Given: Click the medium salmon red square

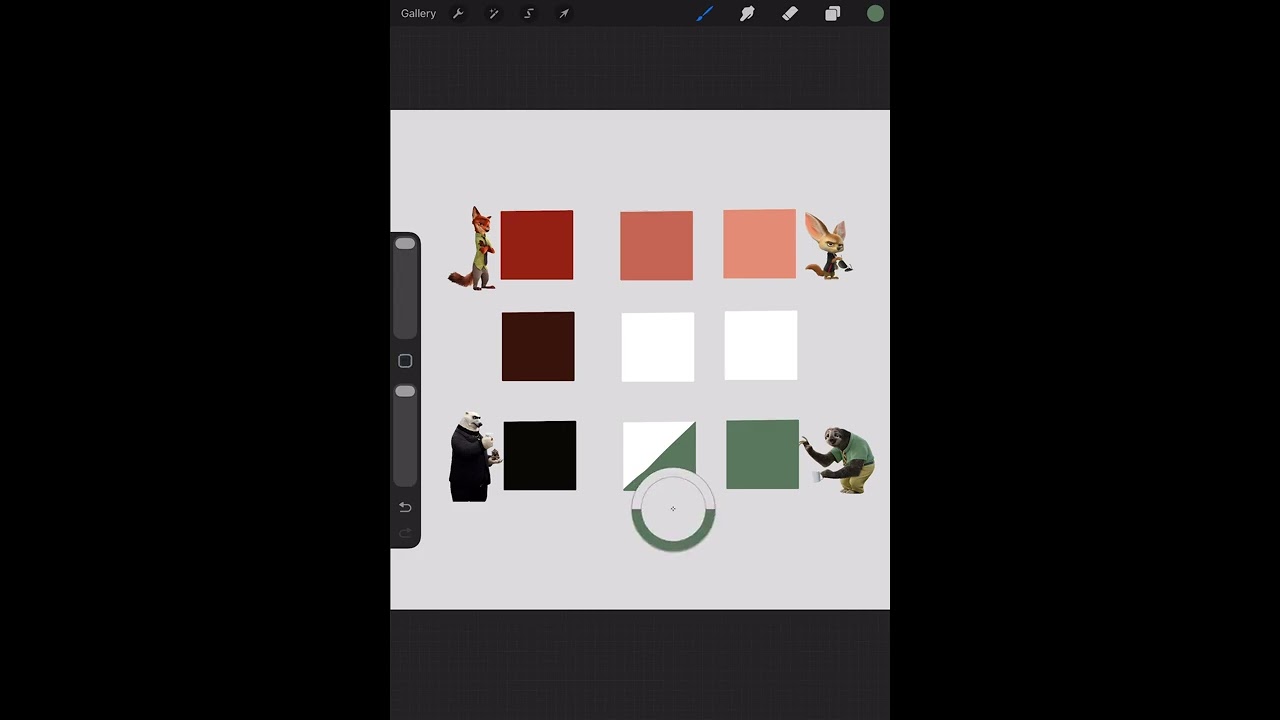Looking at the screenshot, I should click(x=656, y=246).
